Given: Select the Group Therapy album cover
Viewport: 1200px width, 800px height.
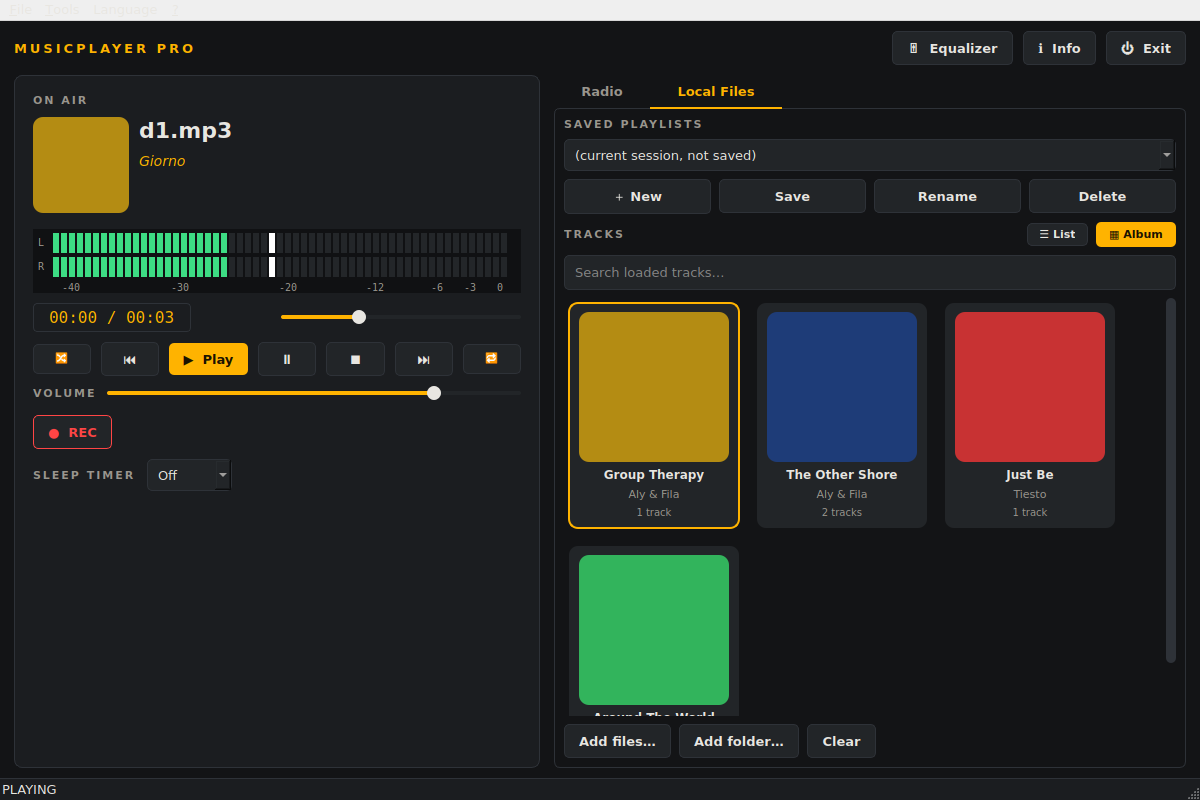Looking at the screenshot, I should [654, 387].
